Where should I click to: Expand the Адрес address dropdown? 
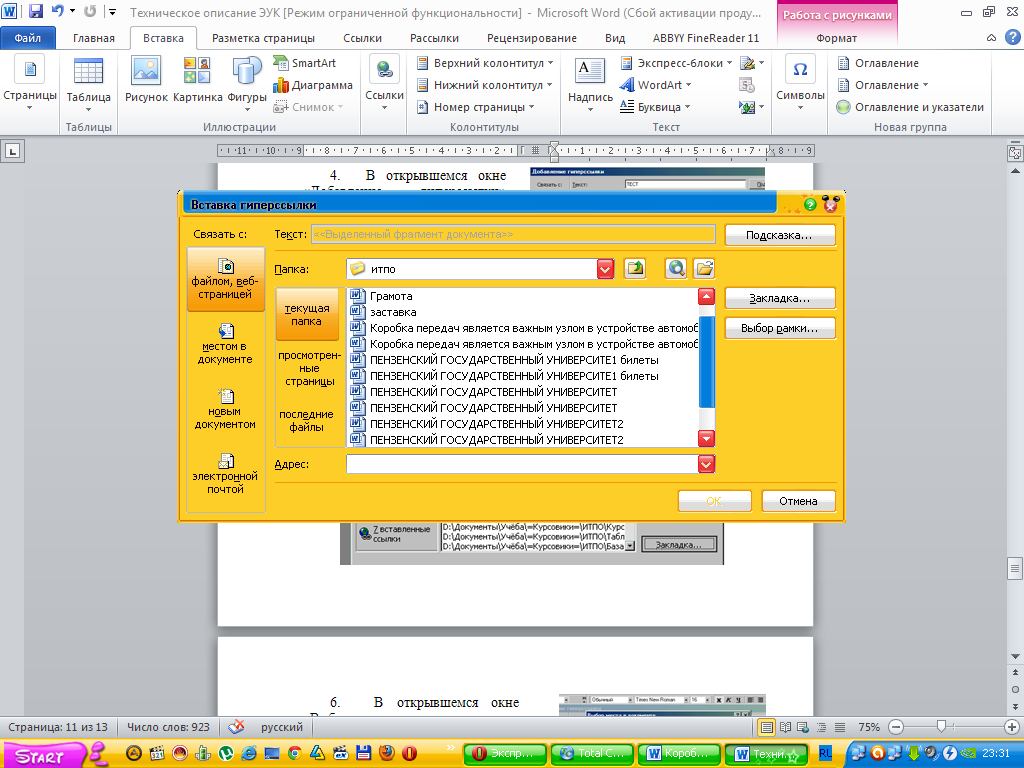coord(707,464)
